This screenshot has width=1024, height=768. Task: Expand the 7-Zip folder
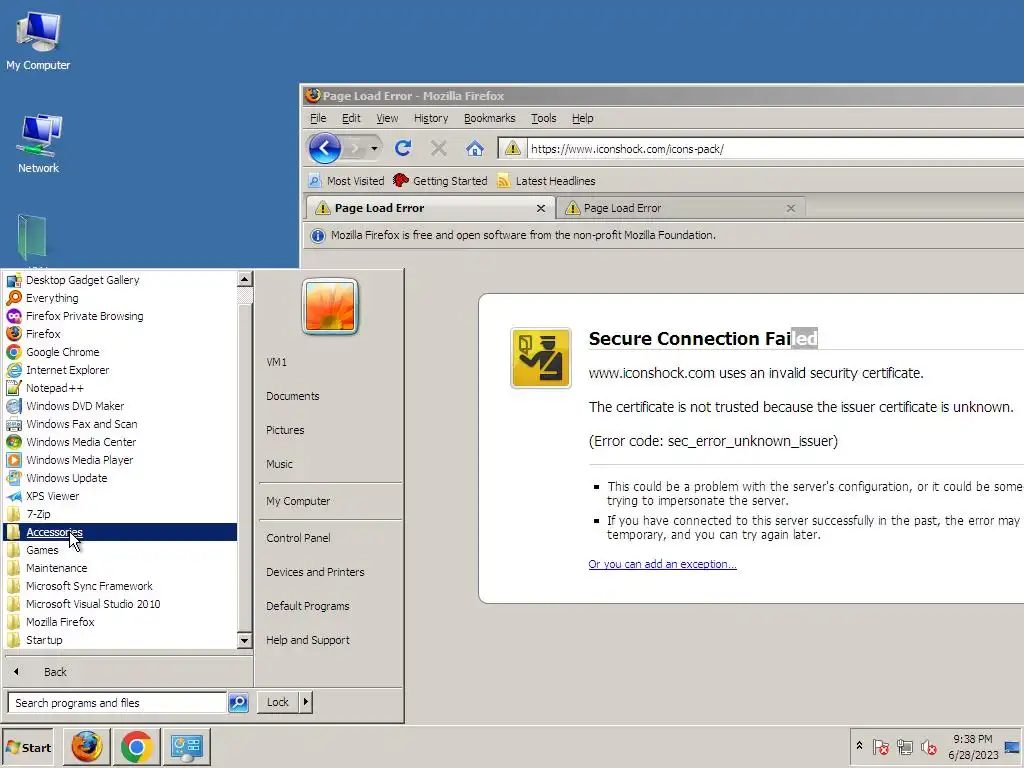click(120, 514)
